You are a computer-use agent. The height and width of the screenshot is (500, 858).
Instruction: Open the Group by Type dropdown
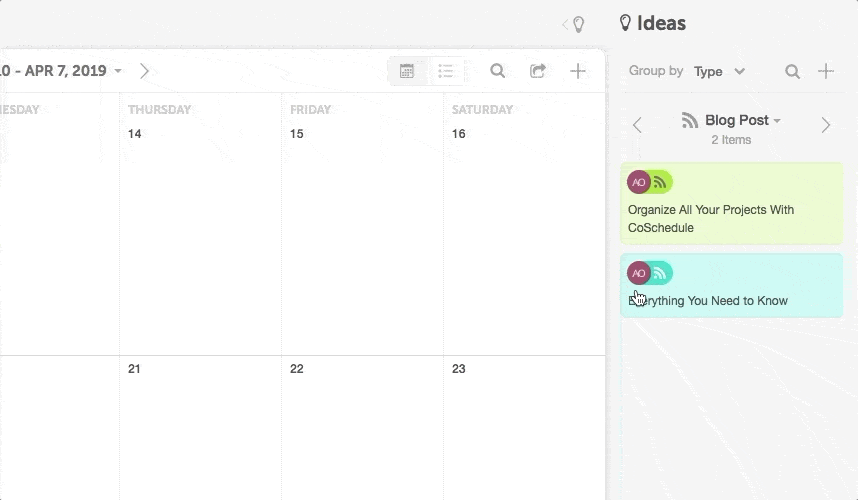(719, 71)
